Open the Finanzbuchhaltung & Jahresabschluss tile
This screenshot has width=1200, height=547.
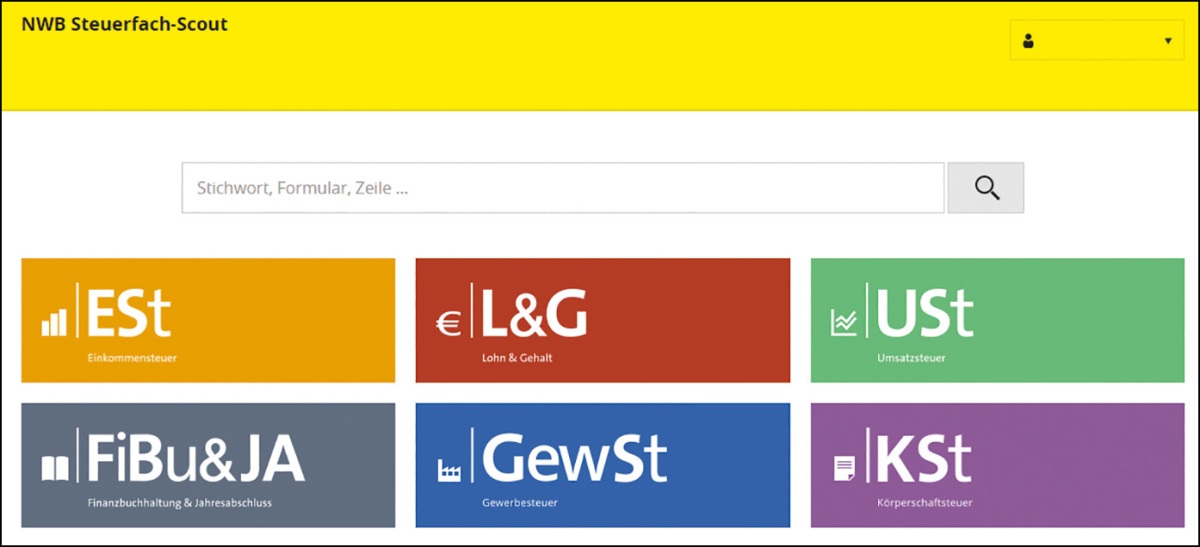tap(208, 465)
